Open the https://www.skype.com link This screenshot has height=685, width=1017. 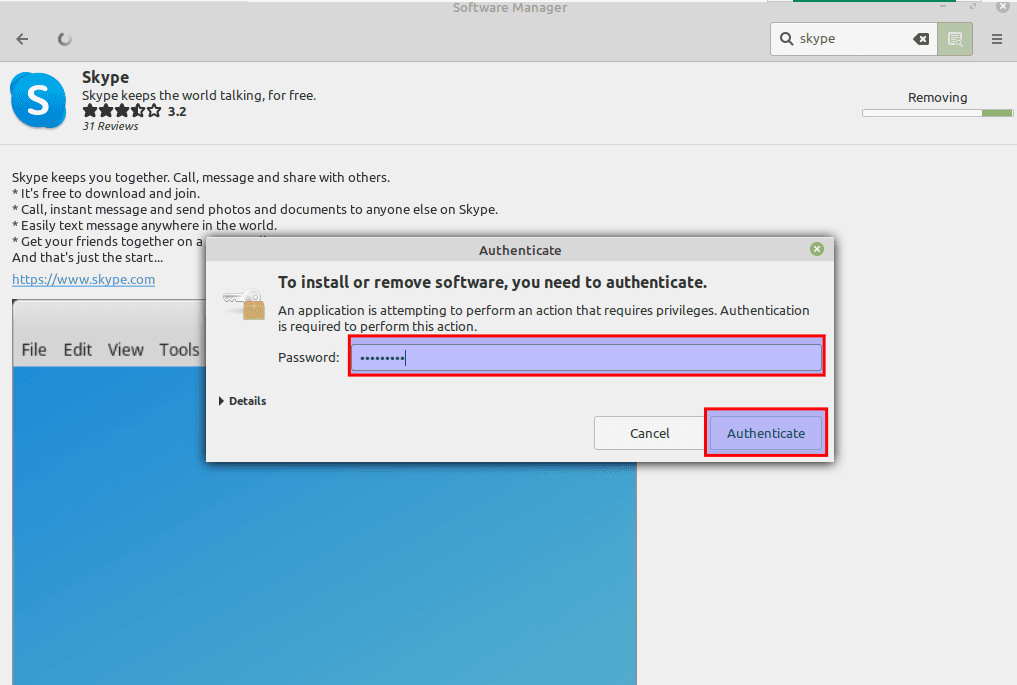(x=83, y=279)
